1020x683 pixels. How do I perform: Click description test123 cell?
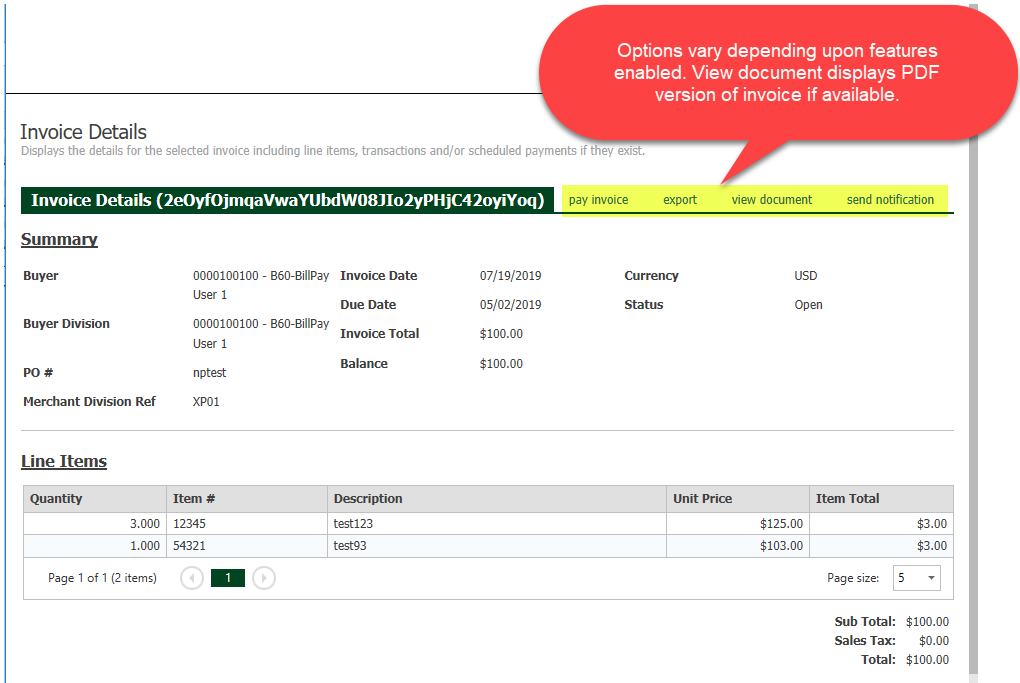497,524
